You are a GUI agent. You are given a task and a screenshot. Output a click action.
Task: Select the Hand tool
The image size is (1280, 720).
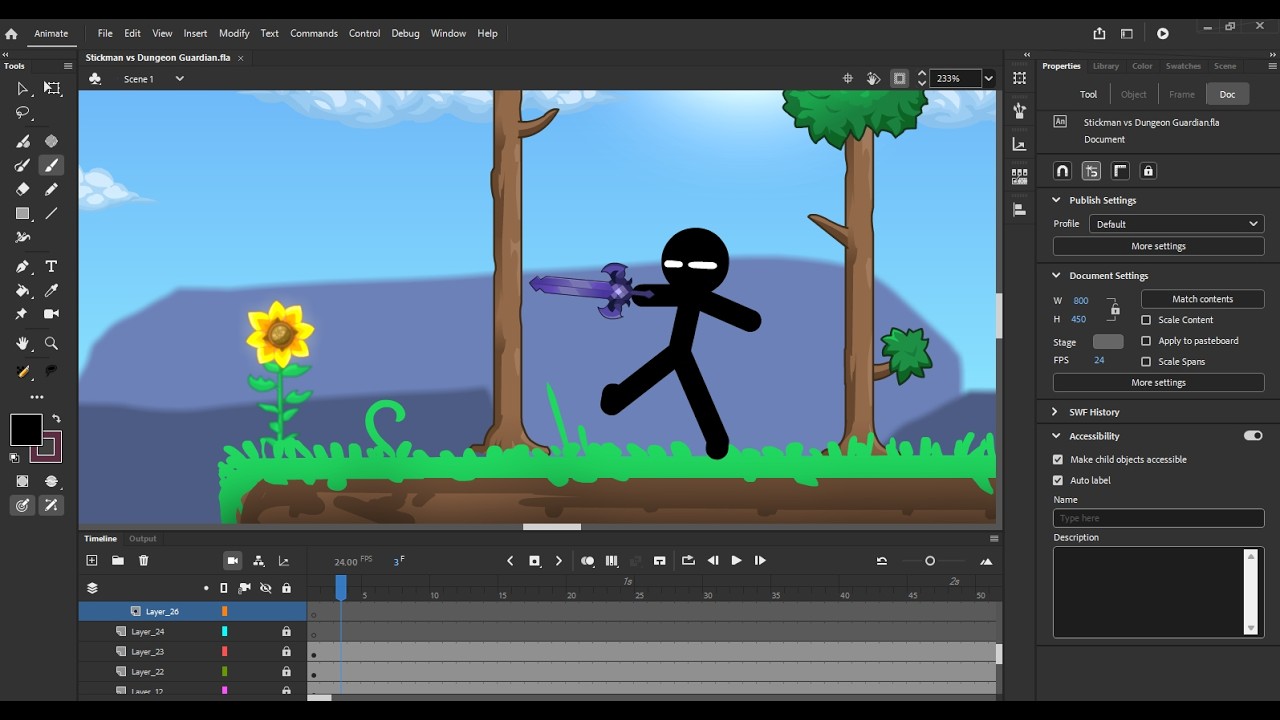22,343
